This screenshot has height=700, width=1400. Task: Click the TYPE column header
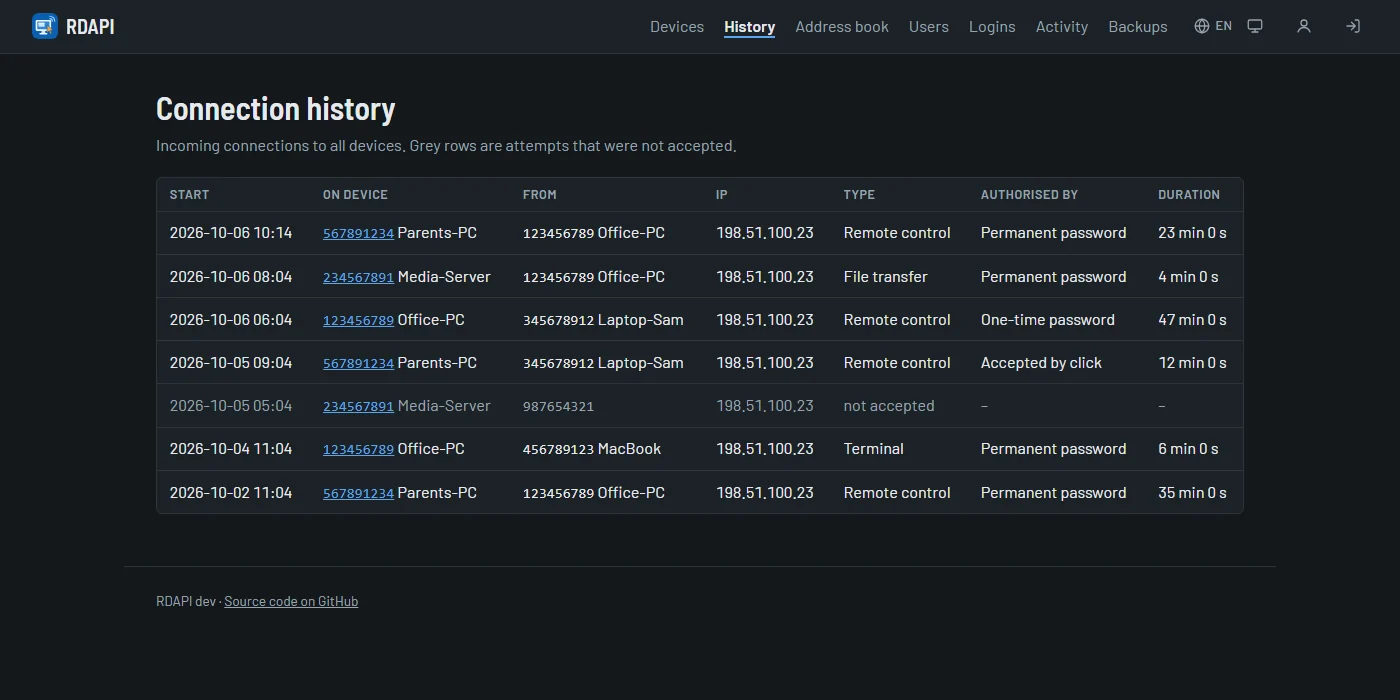click(x=859, y=195)
